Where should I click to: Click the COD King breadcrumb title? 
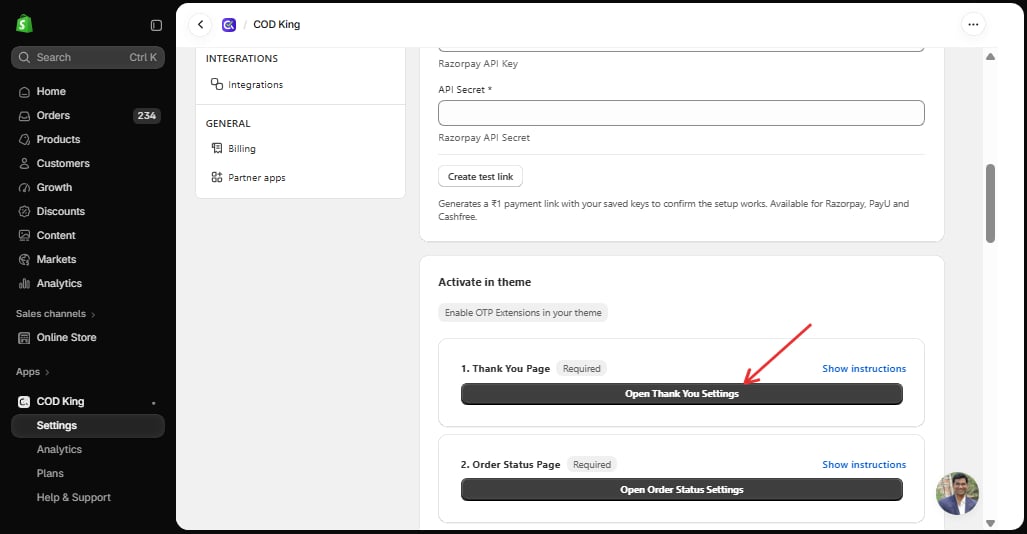(276, 25)
